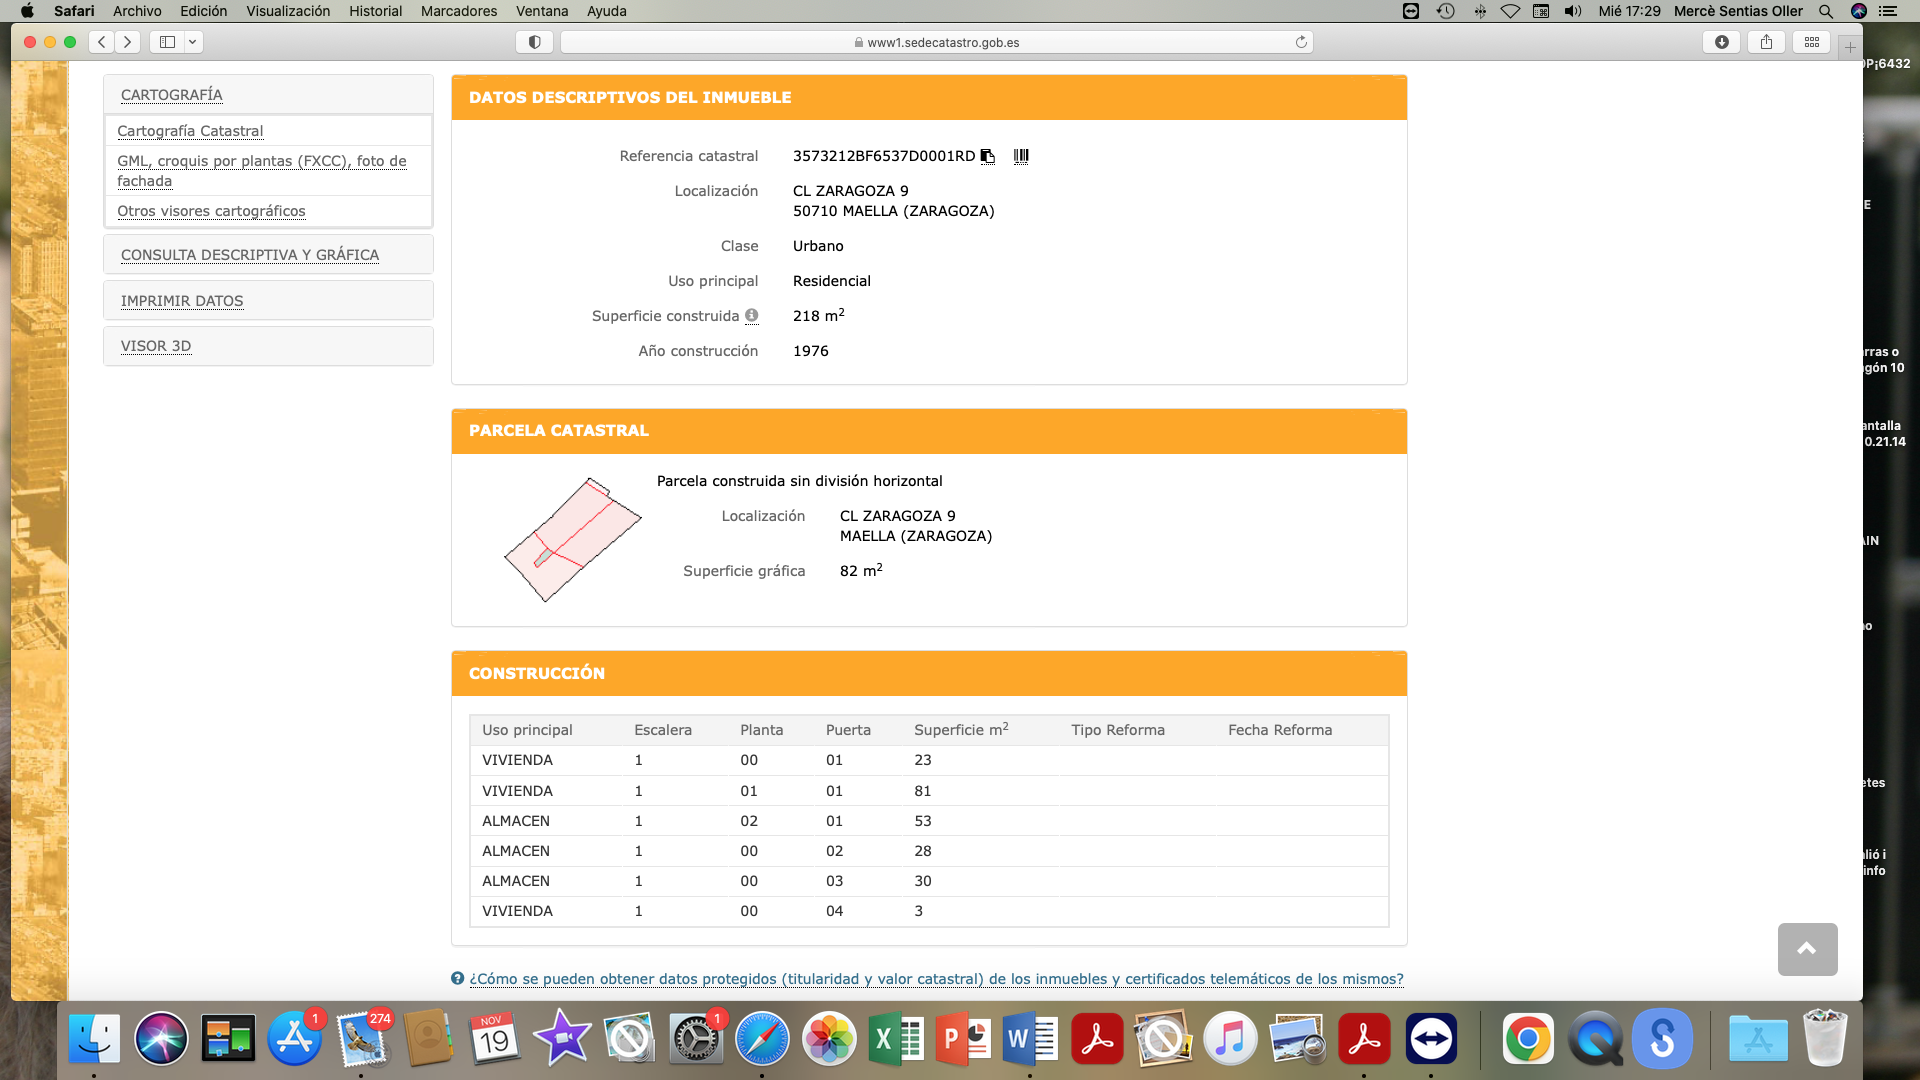Show tab overview grid
1920x1080 pixels.
[x=1811, y=42]
